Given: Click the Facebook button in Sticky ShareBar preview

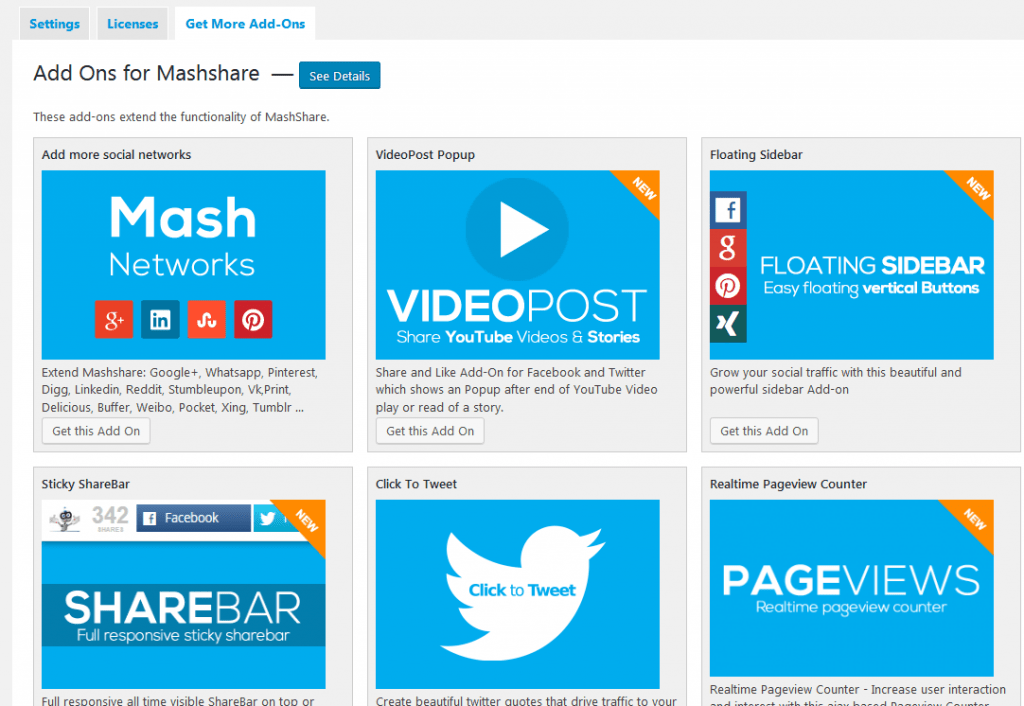Looking at the screenshot, I should 193,518.
